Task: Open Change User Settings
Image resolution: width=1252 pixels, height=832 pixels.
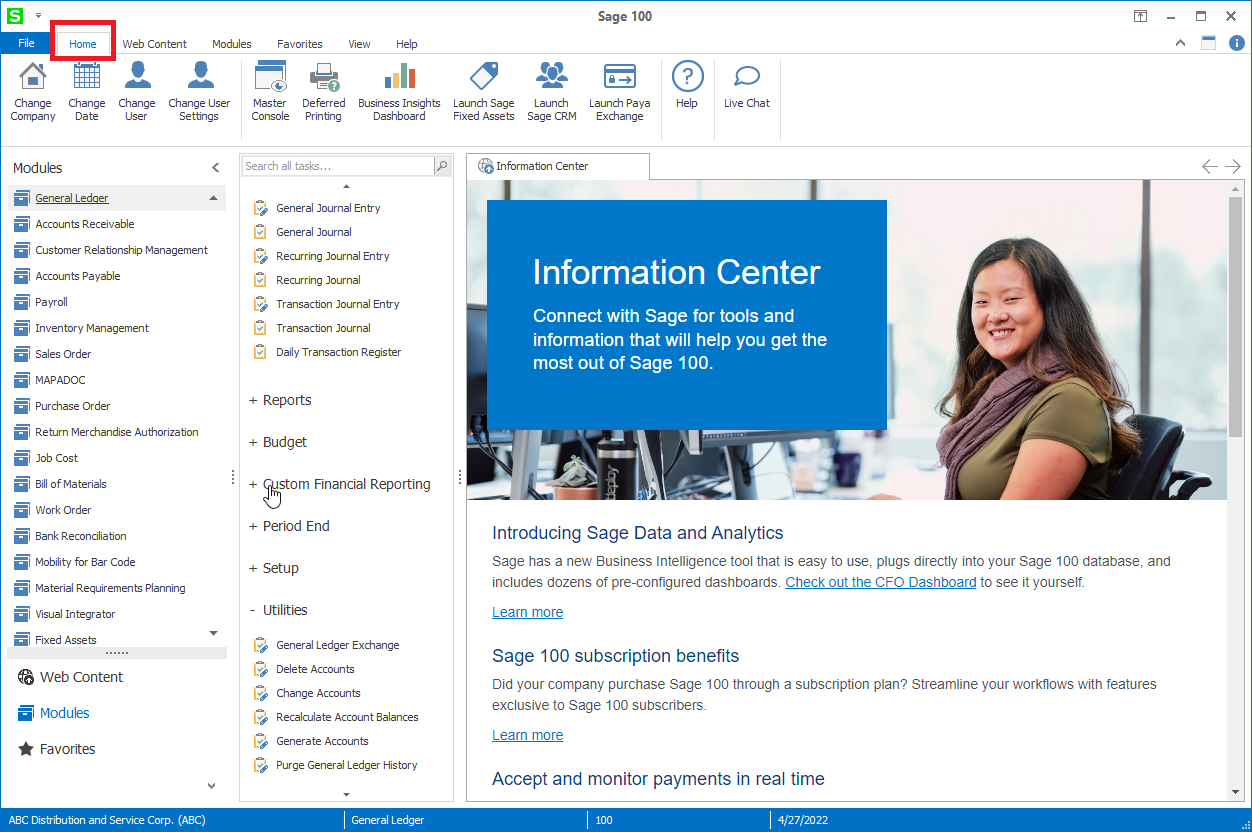Action: (199, 91)
